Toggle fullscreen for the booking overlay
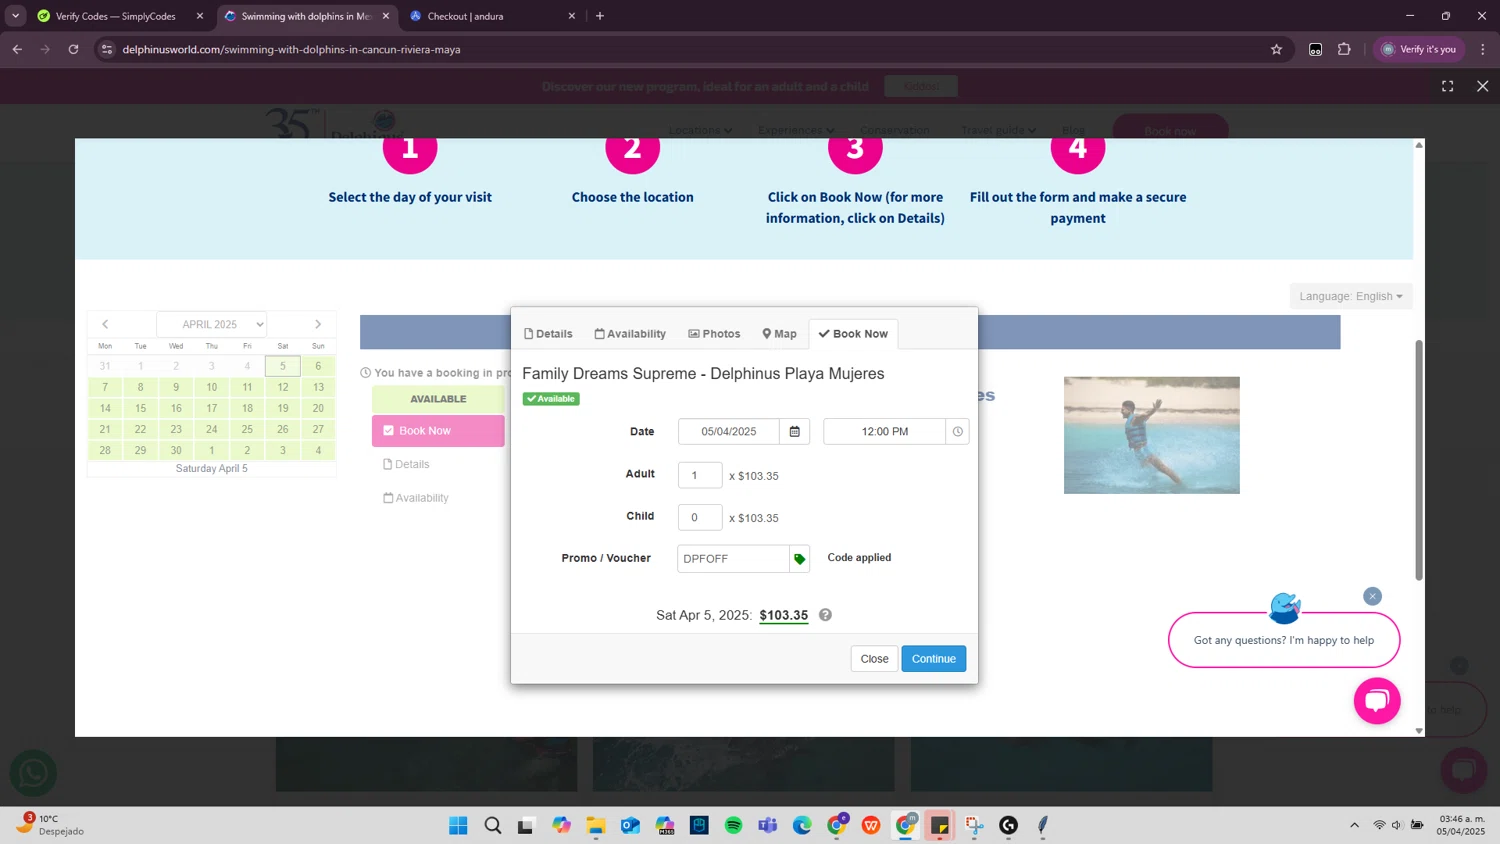The image size is (1500, 844). point(1447,86)
